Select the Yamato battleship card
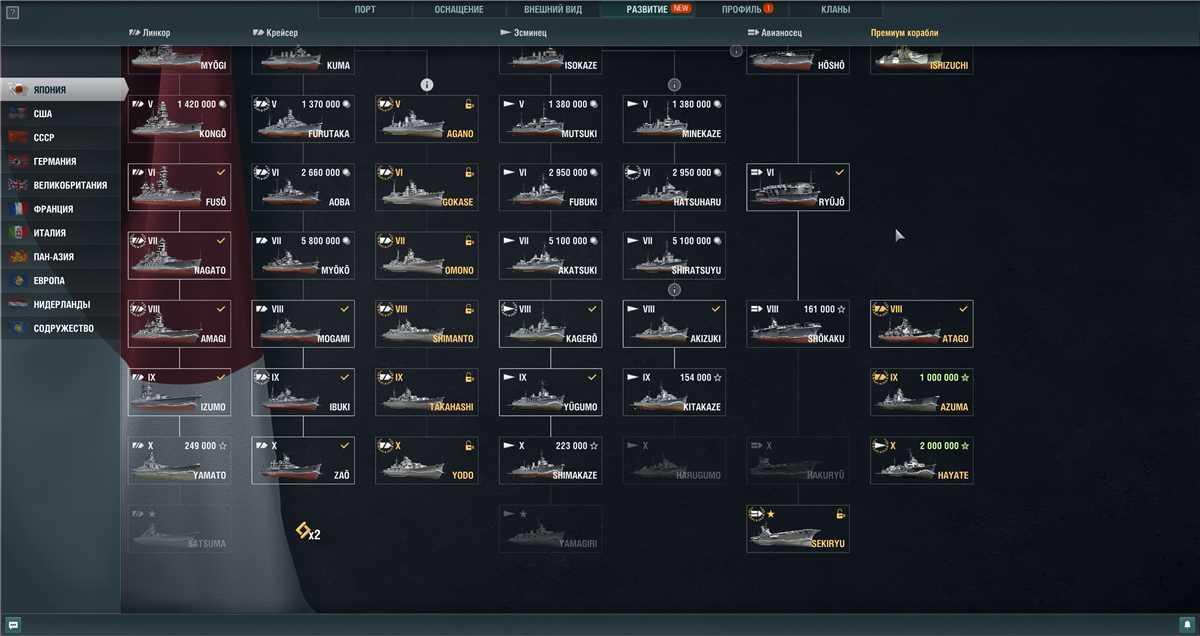Image resolution: width=1200 pixels, height=636 pixels. pos(179,461)
